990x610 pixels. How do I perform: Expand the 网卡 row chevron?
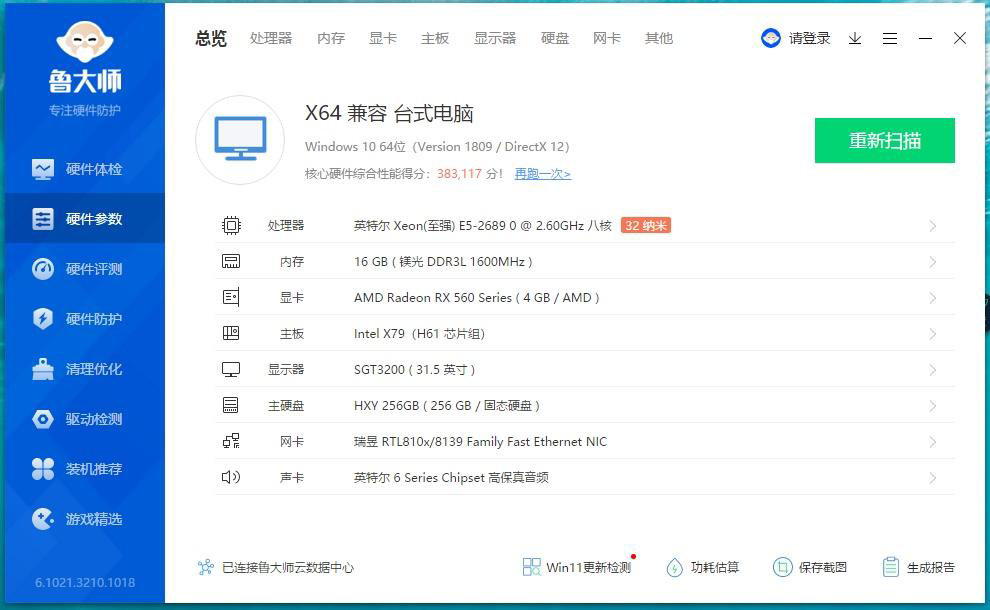(x=933, y=442)
